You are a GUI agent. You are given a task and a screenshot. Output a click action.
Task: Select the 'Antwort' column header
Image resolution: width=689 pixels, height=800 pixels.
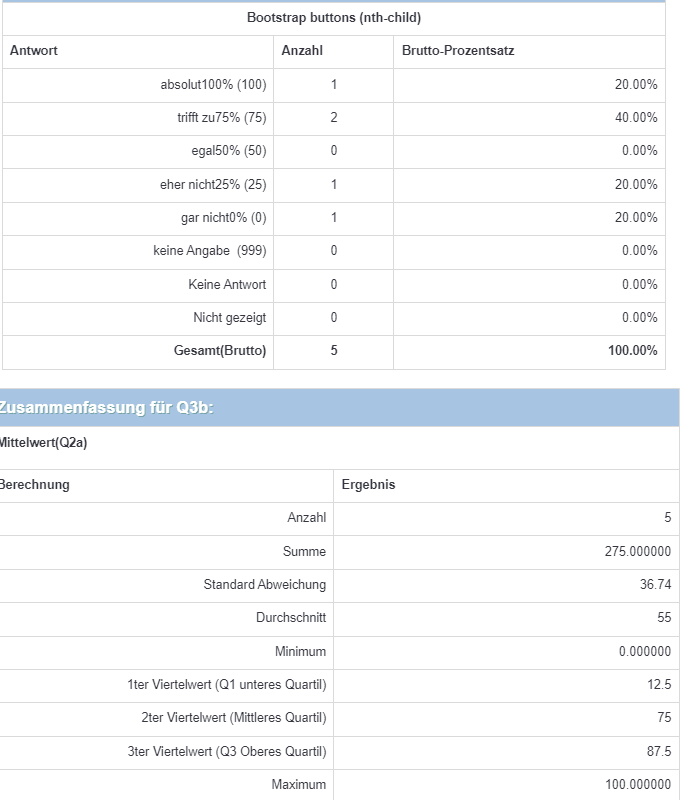[34, 51]
